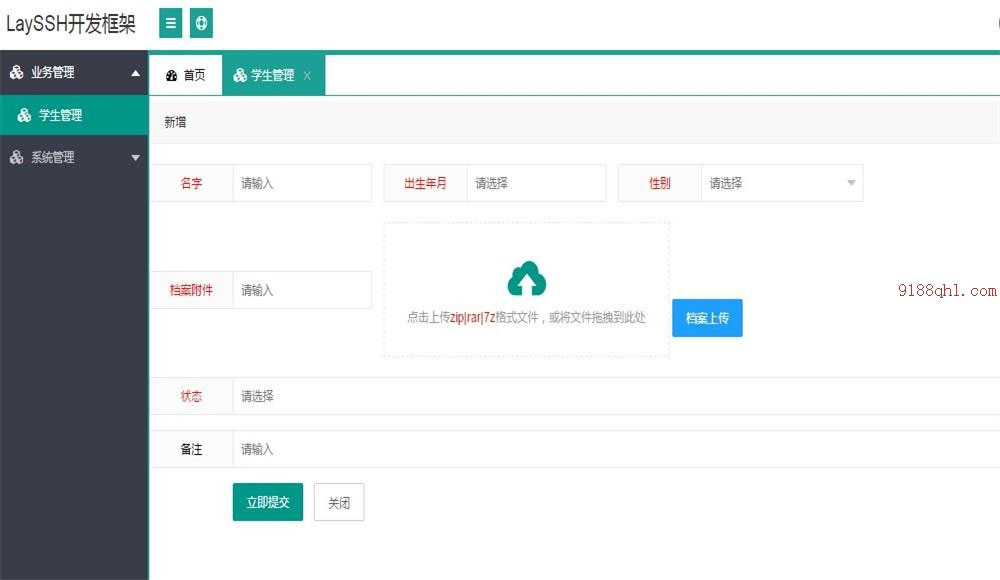Click the 新增 menu item
Viewport: 1000px width, 580px height.
[174, 120]
